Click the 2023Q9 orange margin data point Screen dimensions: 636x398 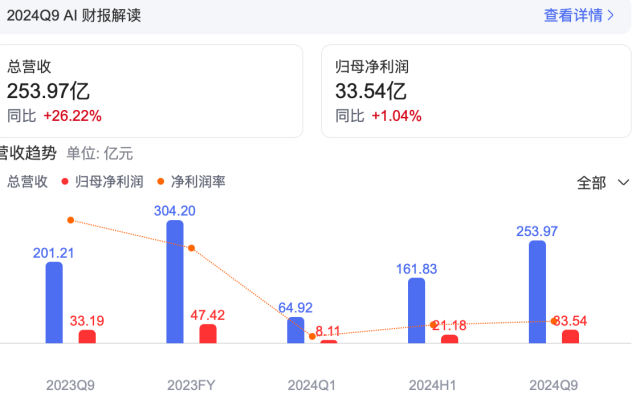coord(71,220)
